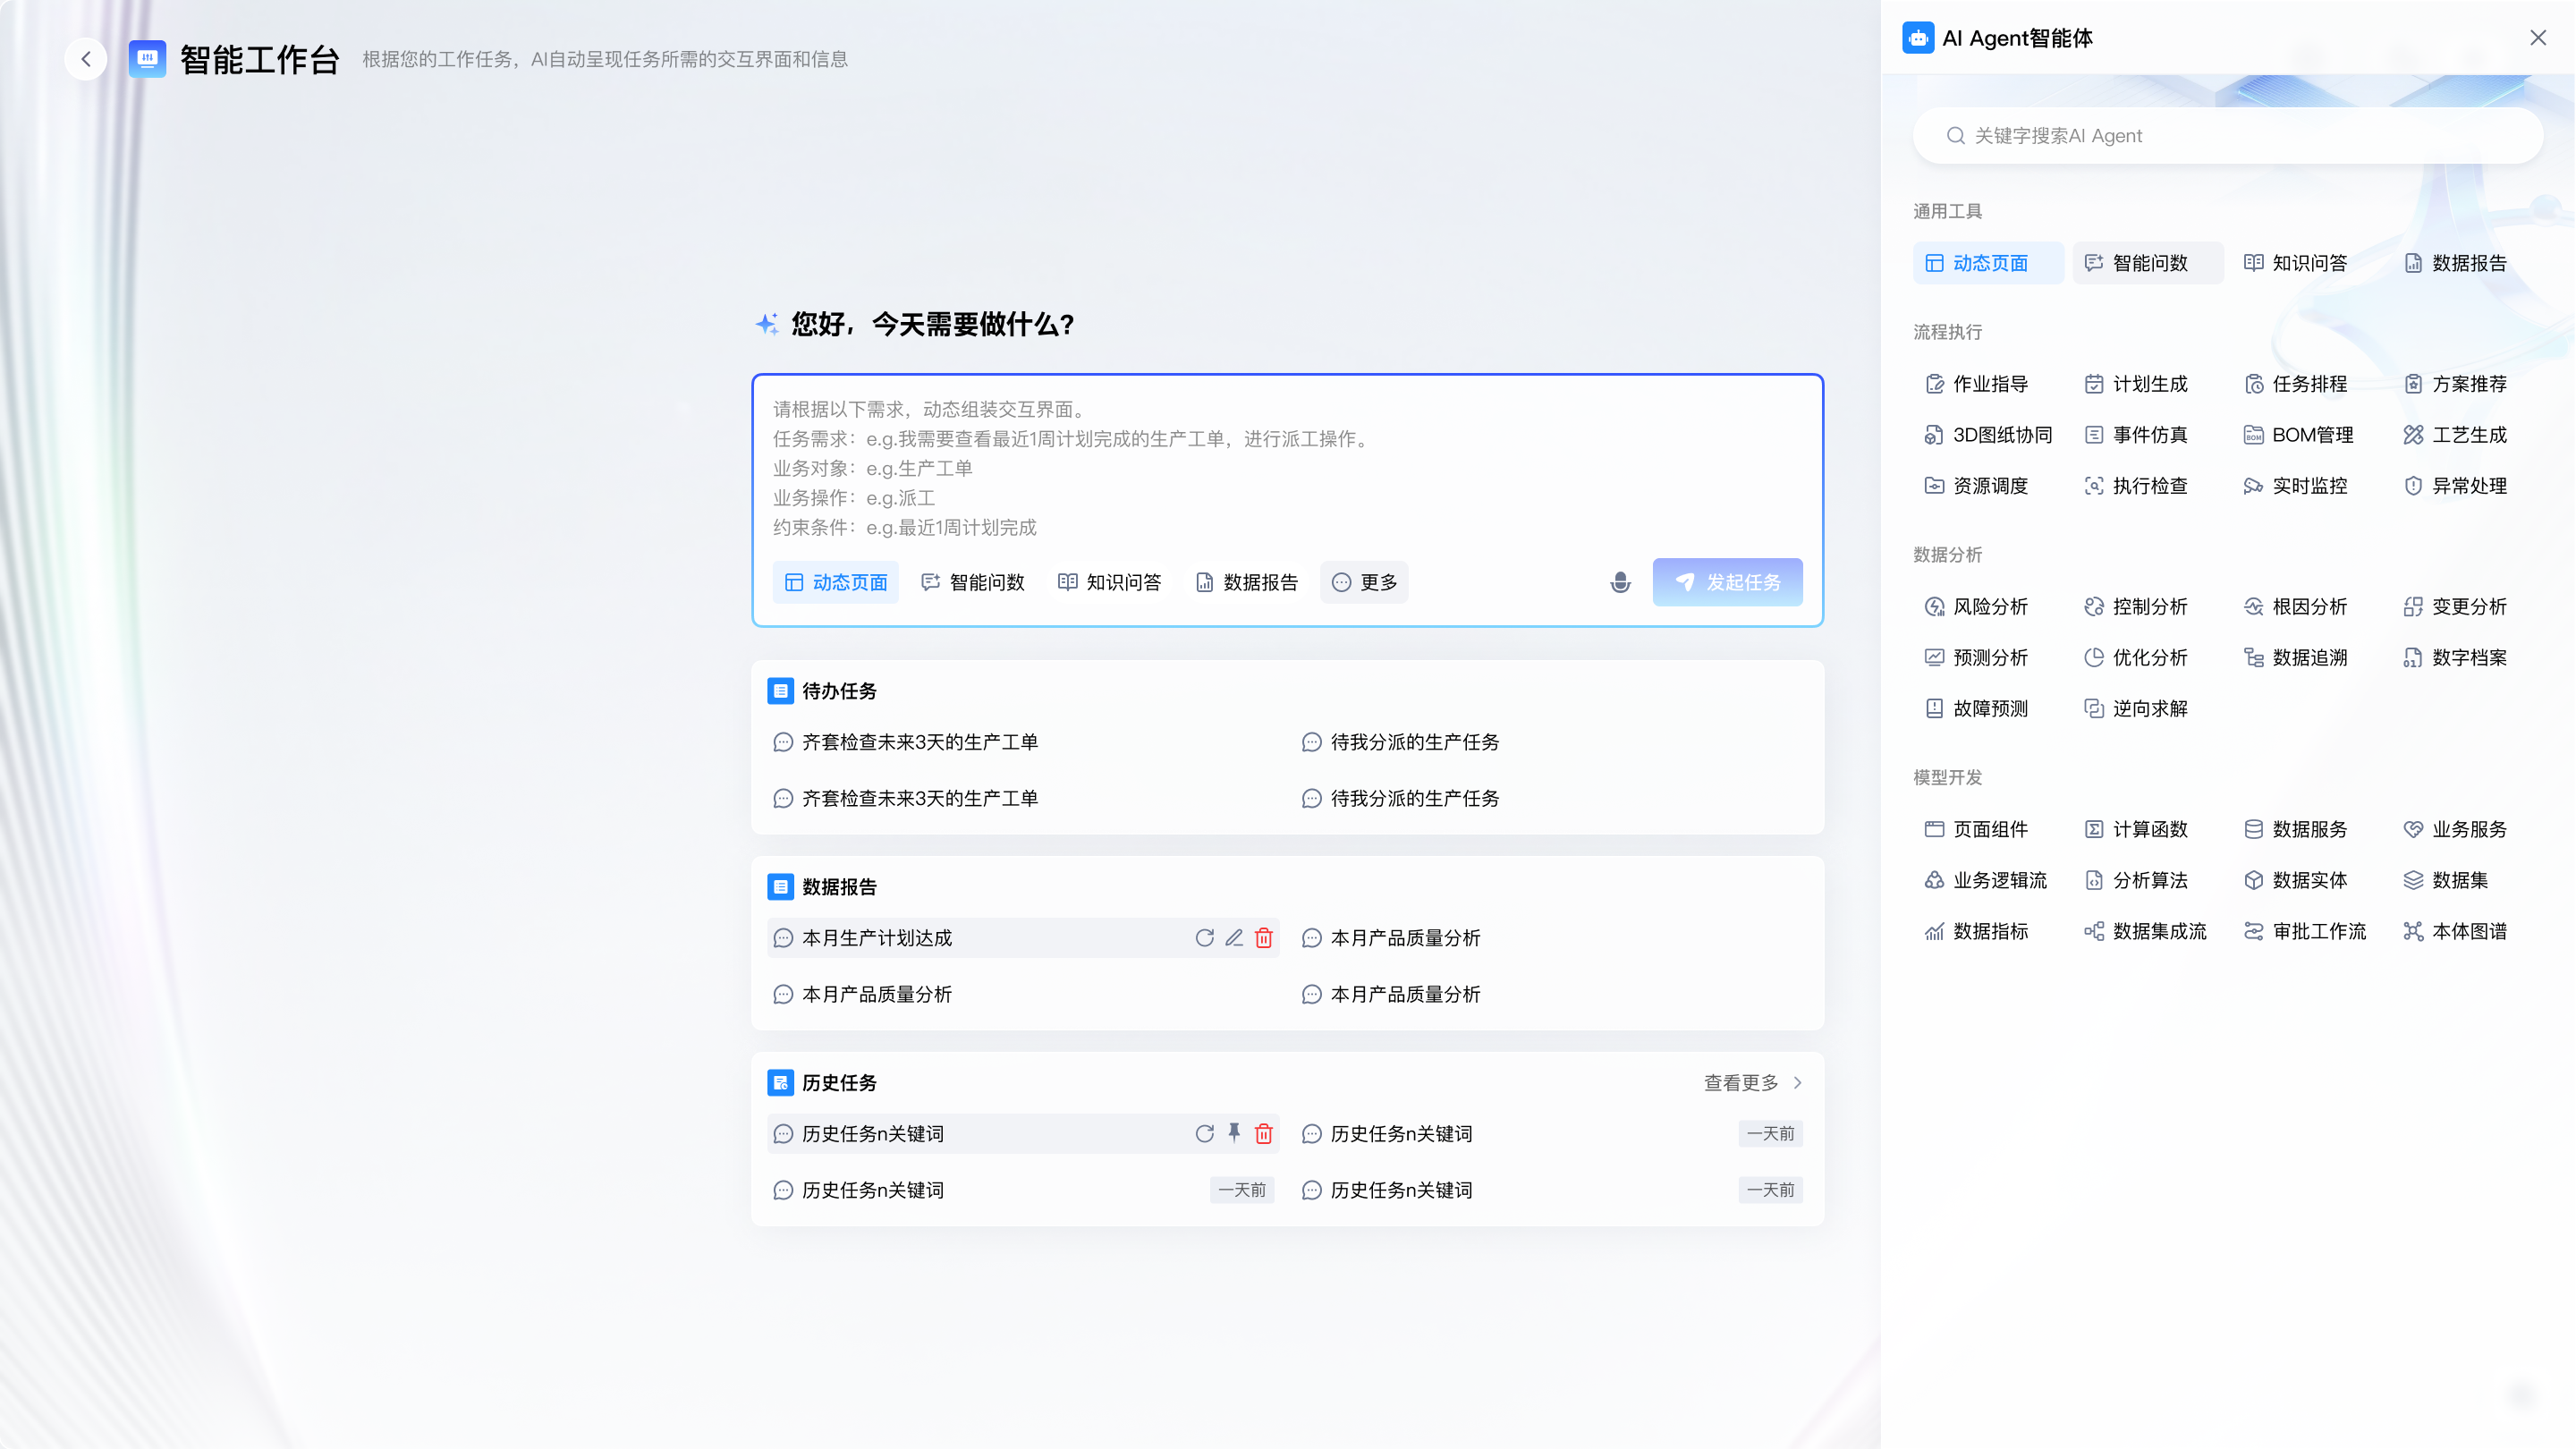The image size is (2576, 1449).
Task: Delete the first 历史任务n关键词 entry
Action: pos(1264,1133)
